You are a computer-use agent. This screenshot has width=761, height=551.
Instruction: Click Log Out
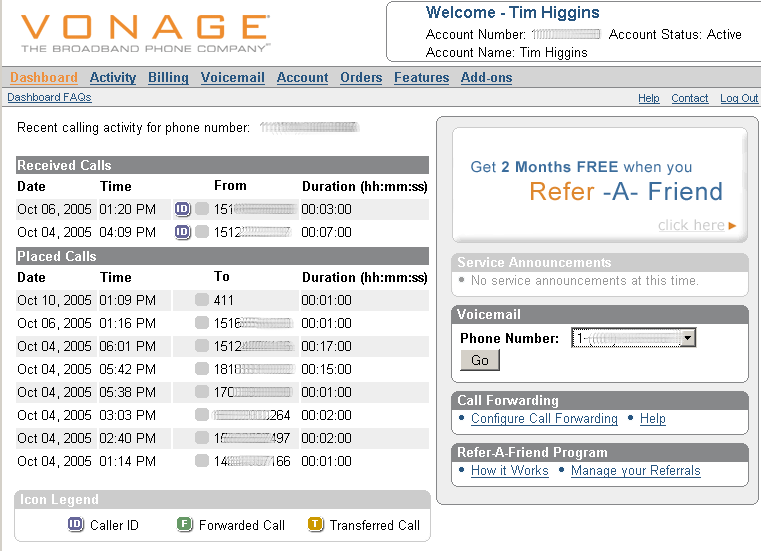click(739, 98)
